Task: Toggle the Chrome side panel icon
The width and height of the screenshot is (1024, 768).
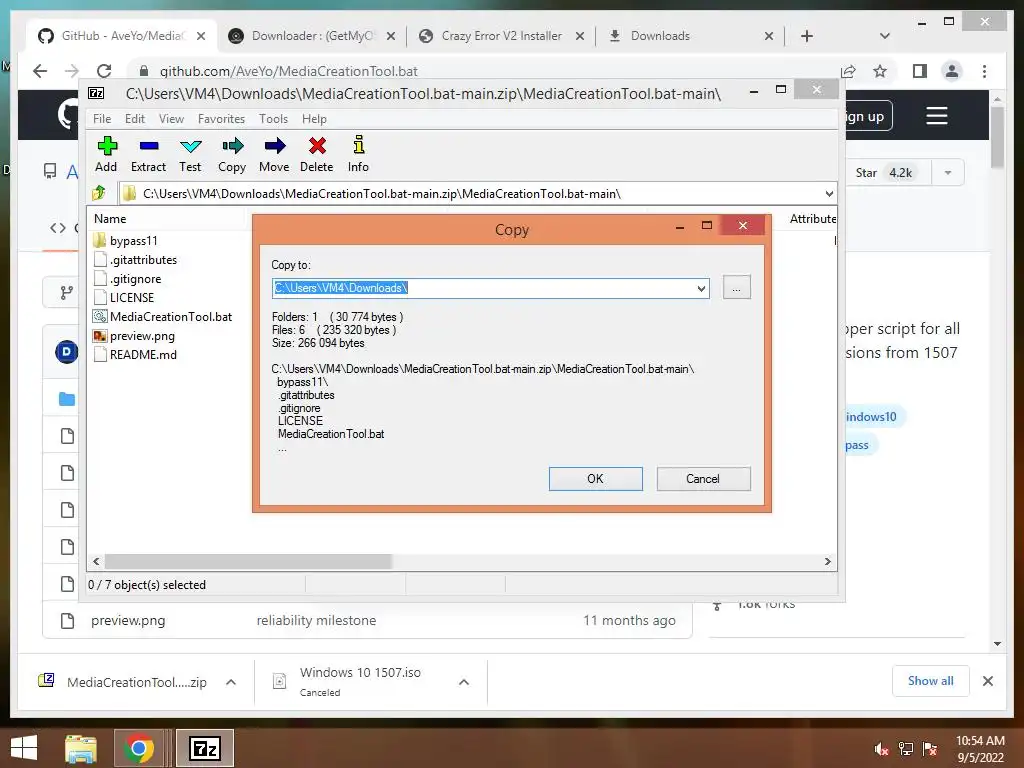Action: point(920,71)
